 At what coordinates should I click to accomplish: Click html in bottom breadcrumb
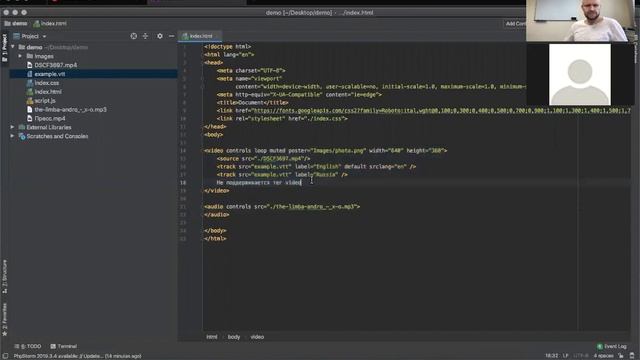point(211,337)
